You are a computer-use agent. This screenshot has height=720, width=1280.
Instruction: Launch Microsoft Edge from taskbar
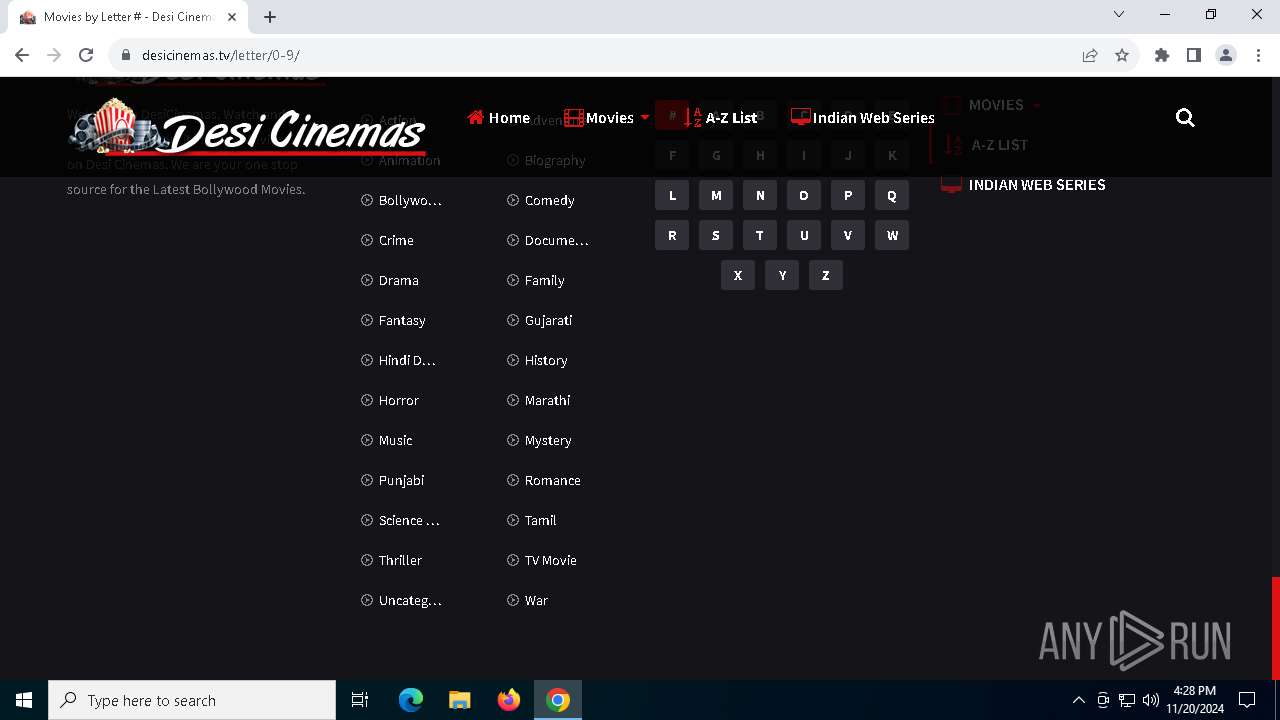click(411, 700)
